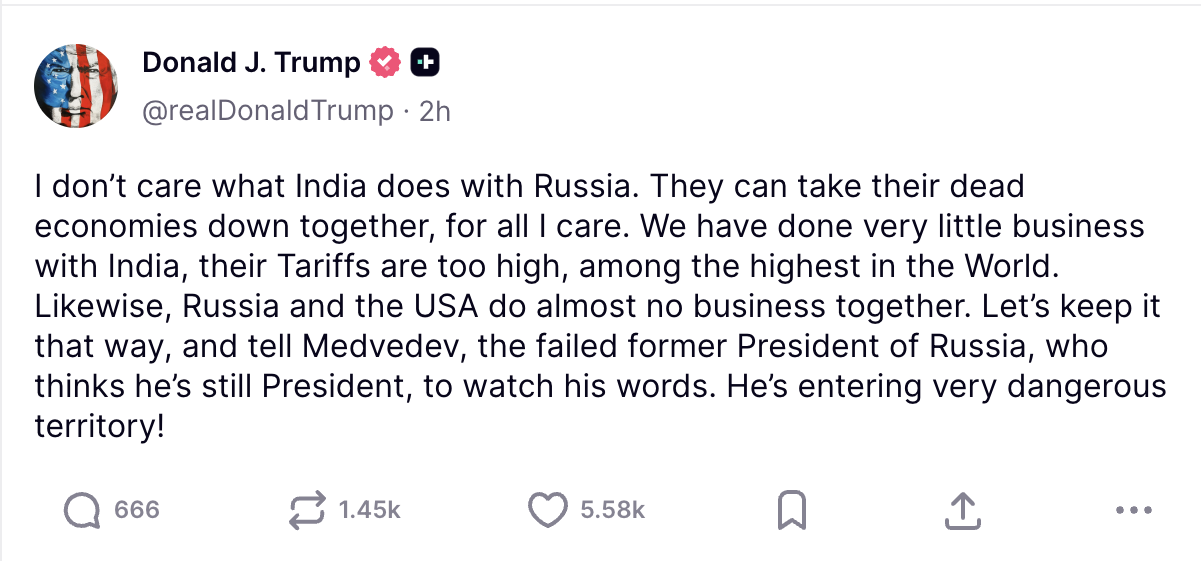This screenshot has width=1201, height=561.
Task: Open the Donald J. Trump profile name
Action: [x=251, y=63]
